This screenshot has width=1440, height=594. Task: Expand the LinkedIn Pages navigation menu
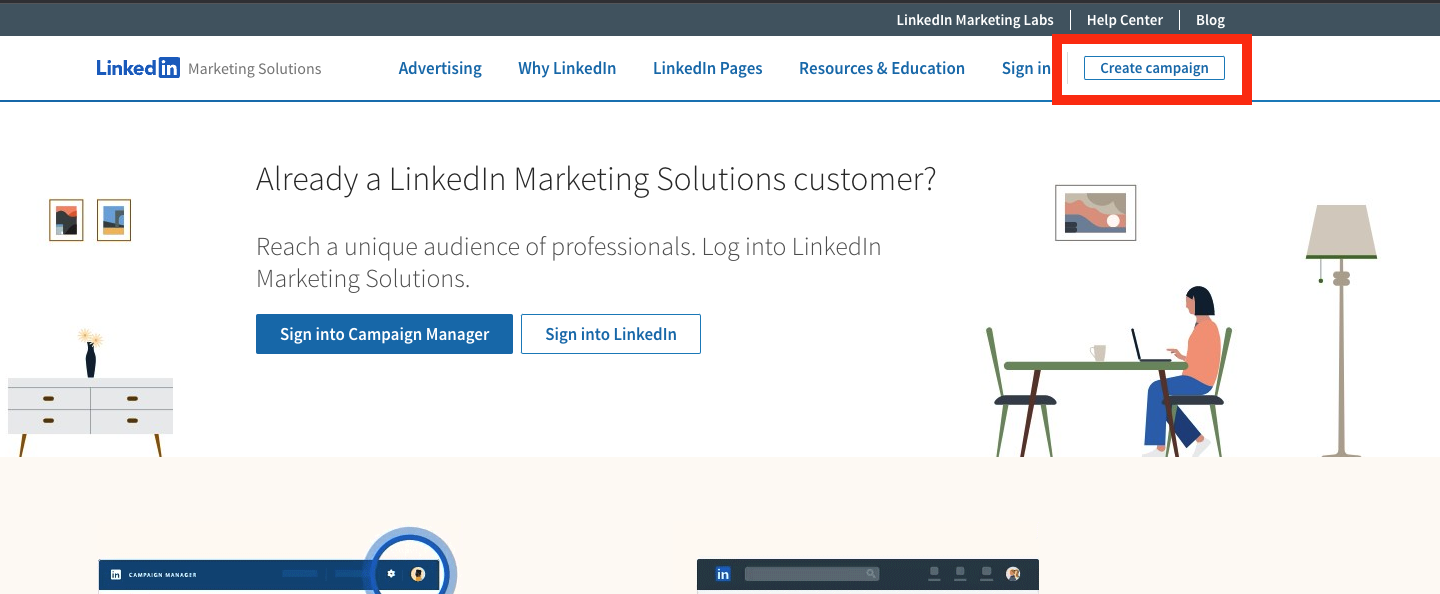pos(708,68)
